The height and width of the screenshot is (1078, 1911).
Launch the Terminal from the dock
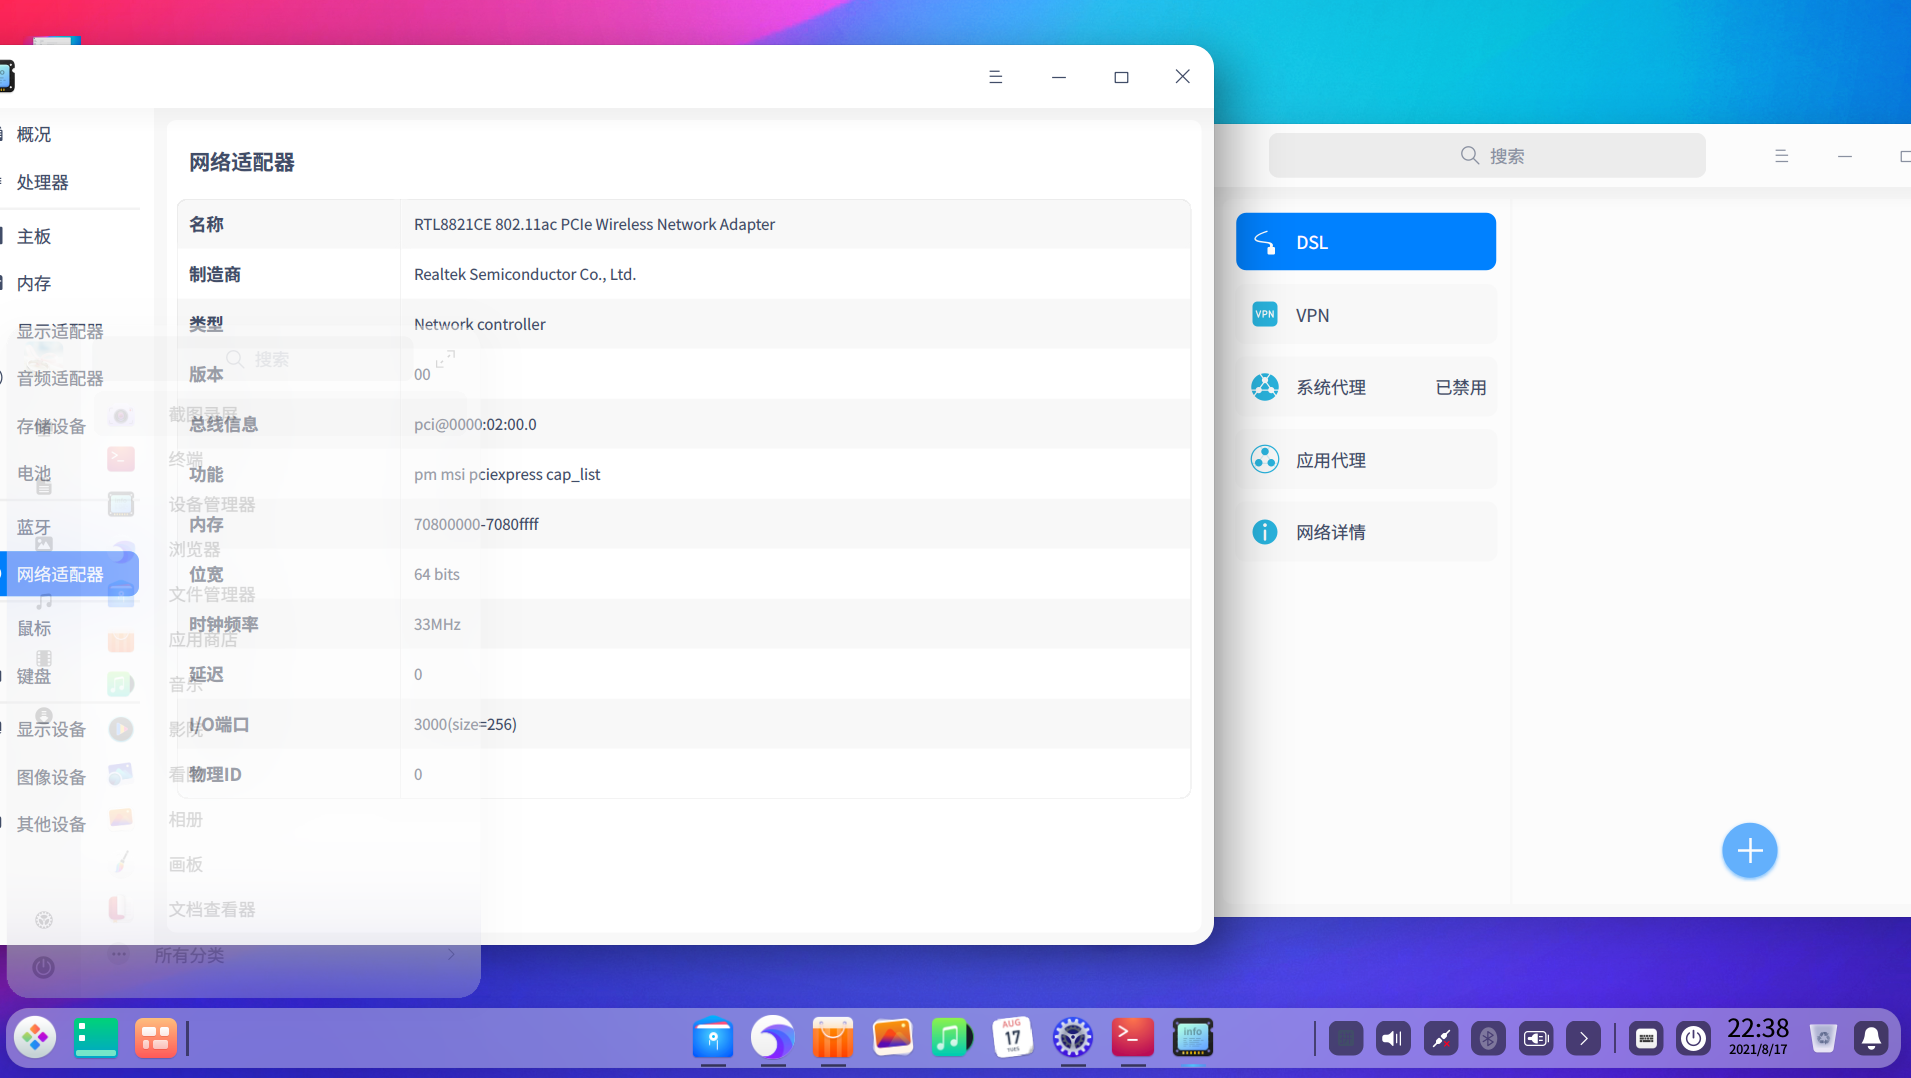[1133, 1038]
